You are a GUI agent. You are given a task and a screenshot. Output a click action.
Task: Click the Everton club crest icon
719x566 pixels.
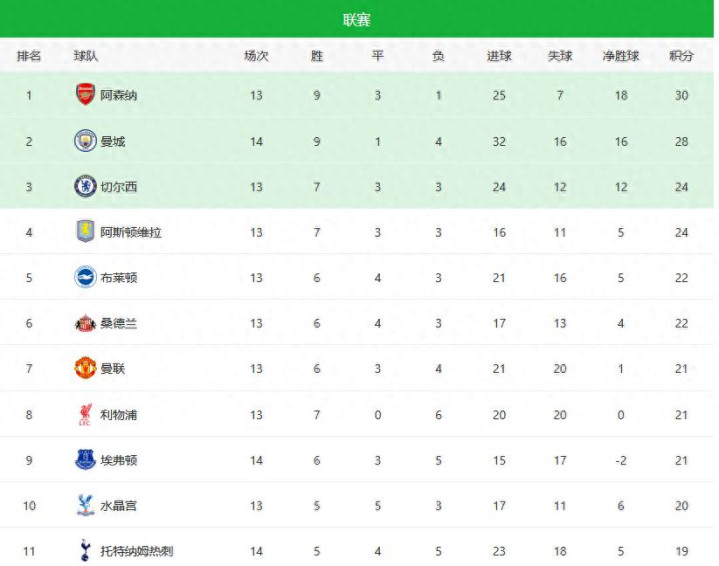tap(85, 460)
